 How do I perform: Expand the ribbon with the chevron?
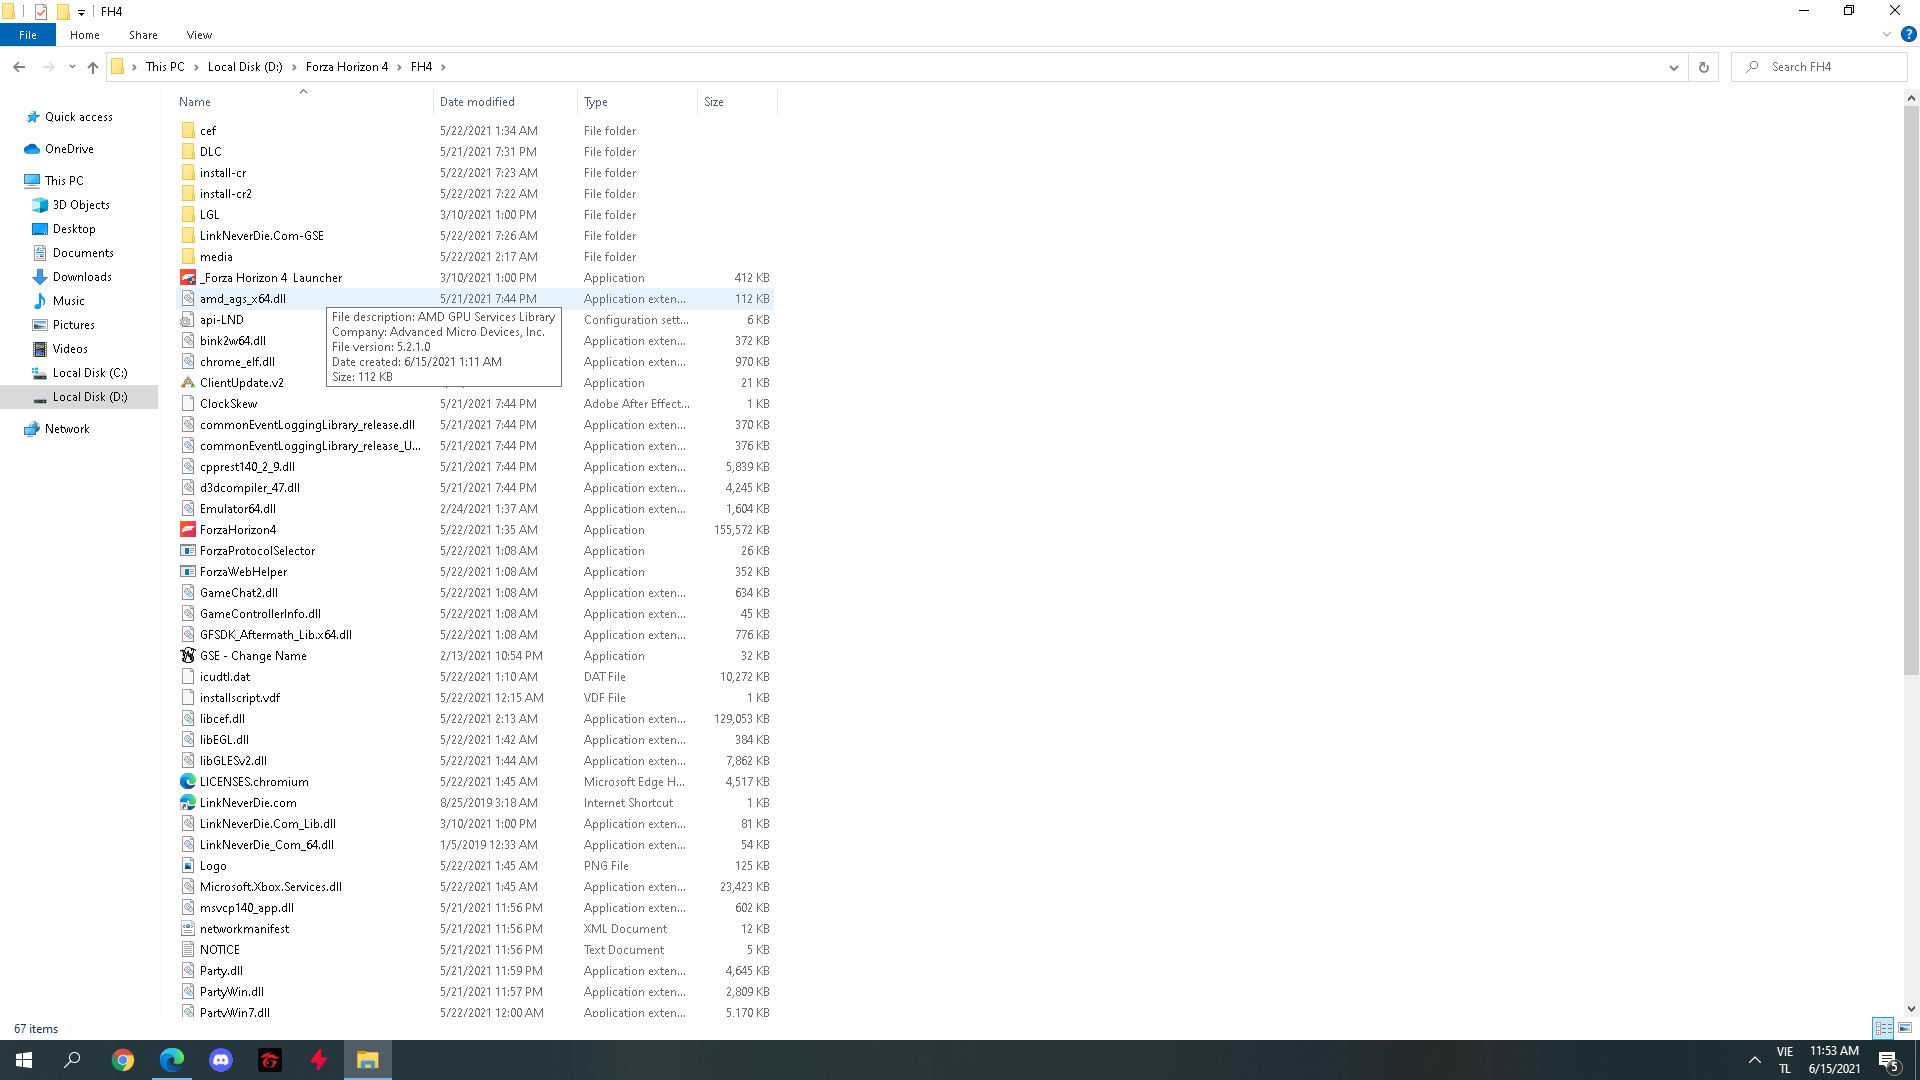(1887, 34)
